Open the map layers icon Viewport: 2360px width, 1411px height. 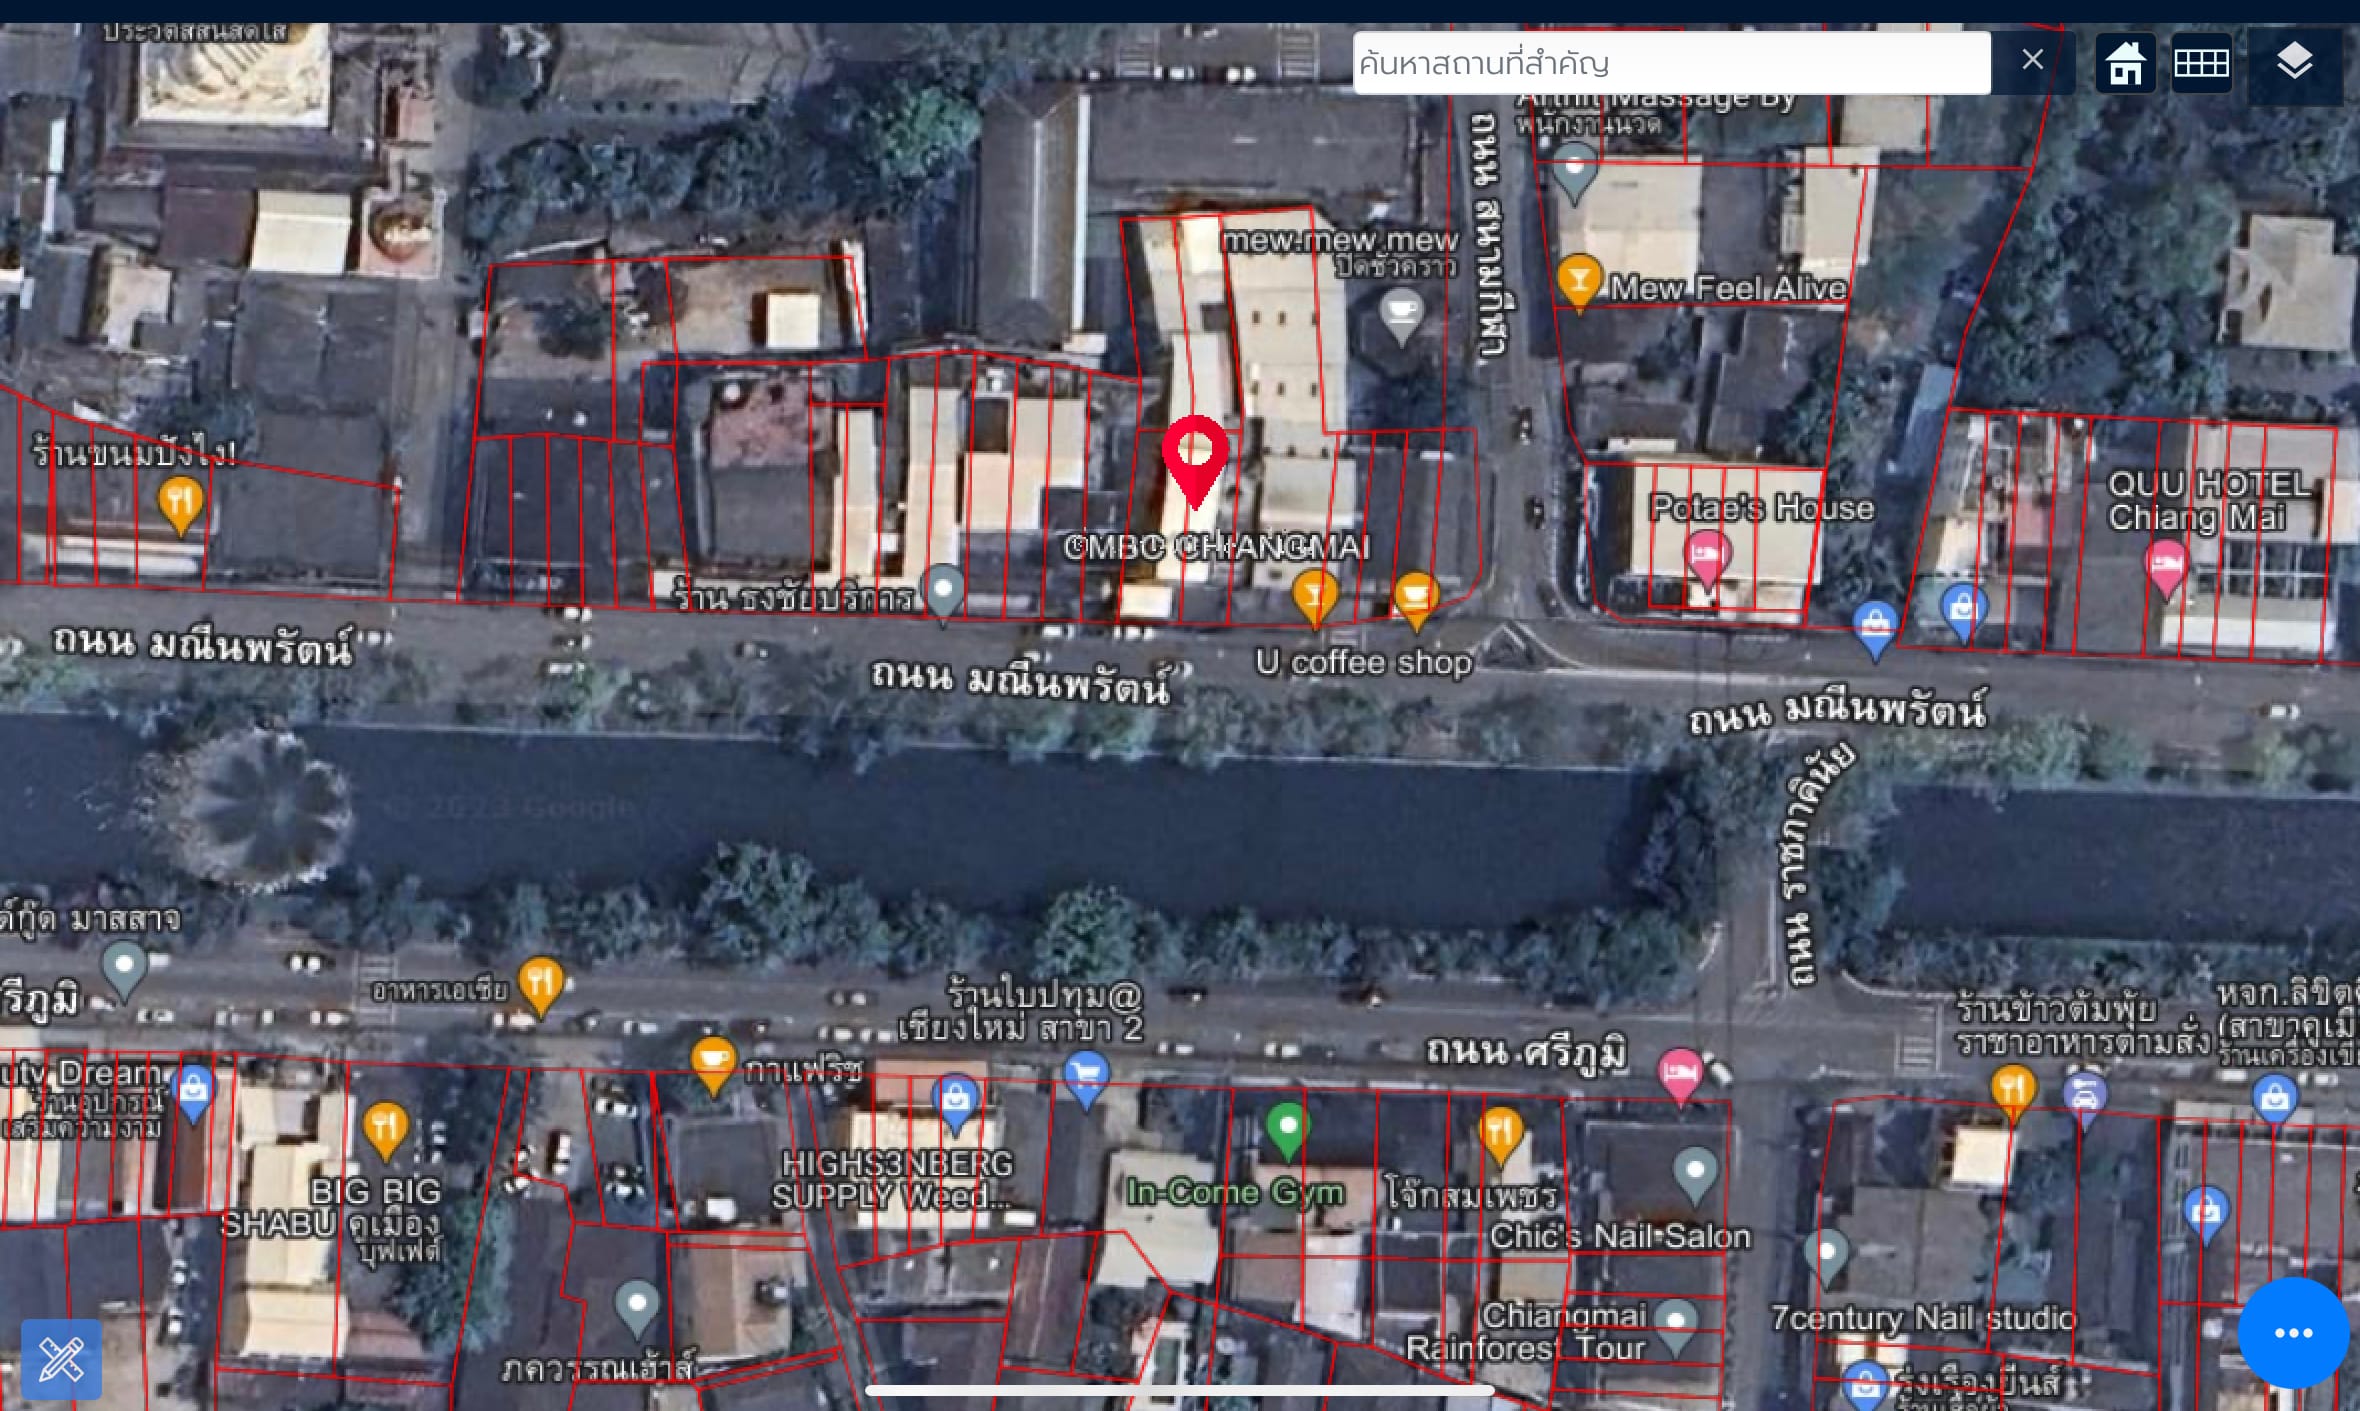click(2295, 63)
